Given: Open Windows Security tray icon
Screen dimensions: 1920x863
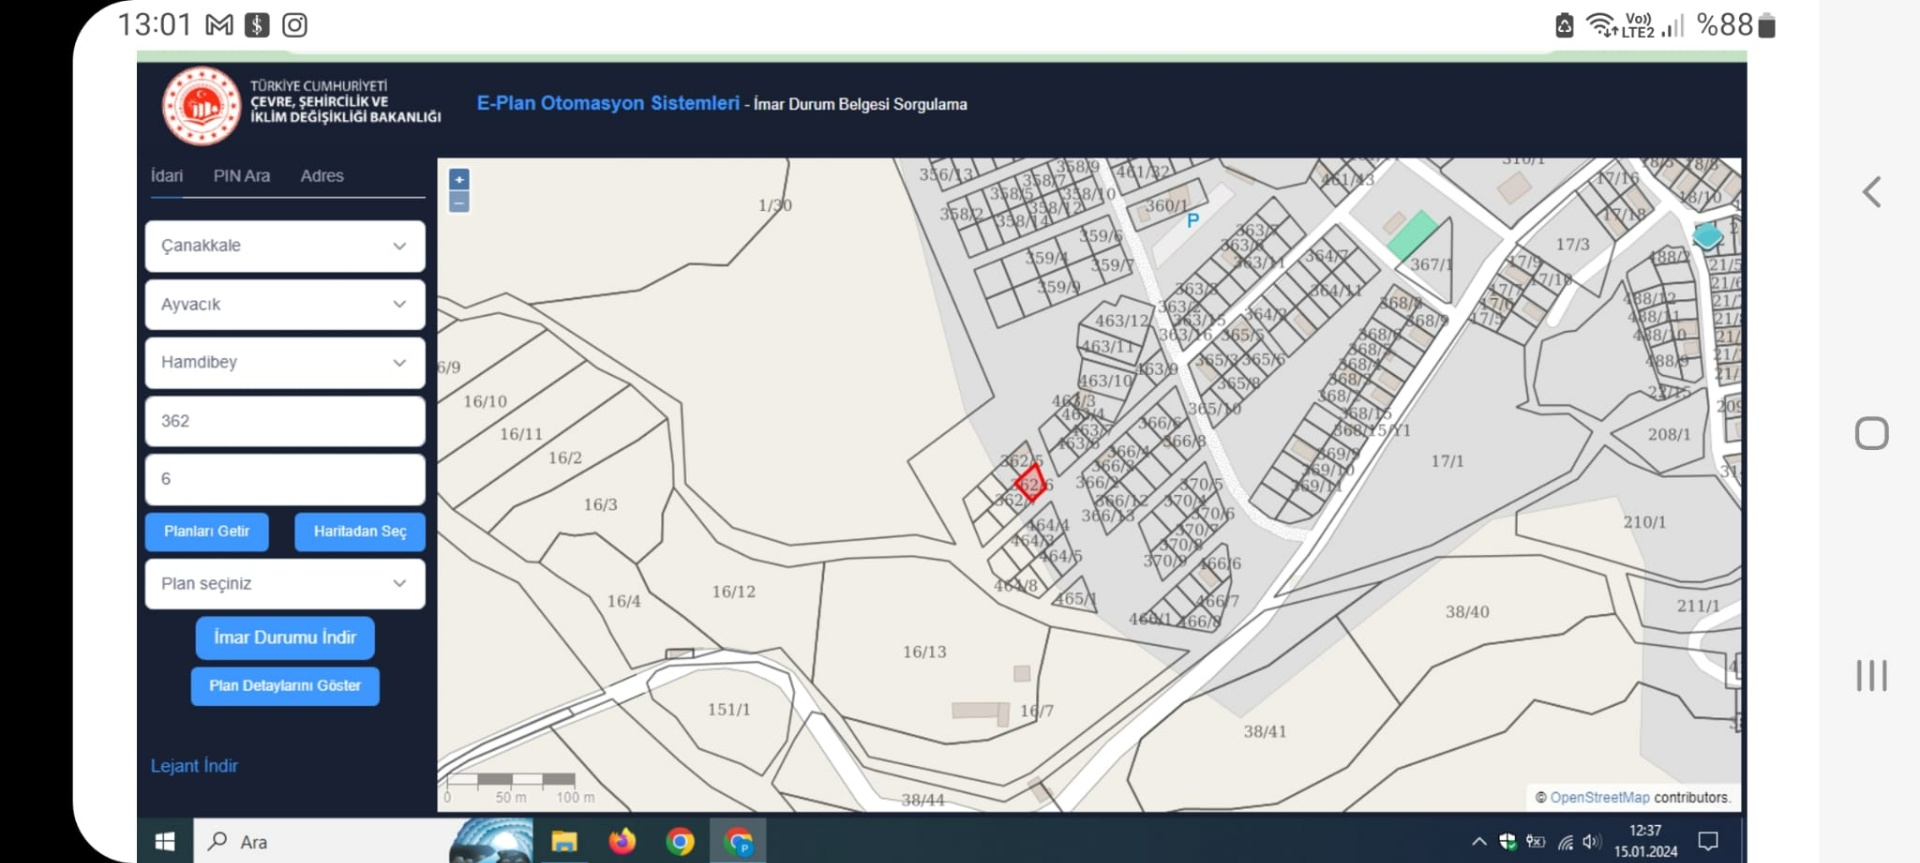Looking at the screenshot, I should pyautogui.click(x=1507, y=841).
